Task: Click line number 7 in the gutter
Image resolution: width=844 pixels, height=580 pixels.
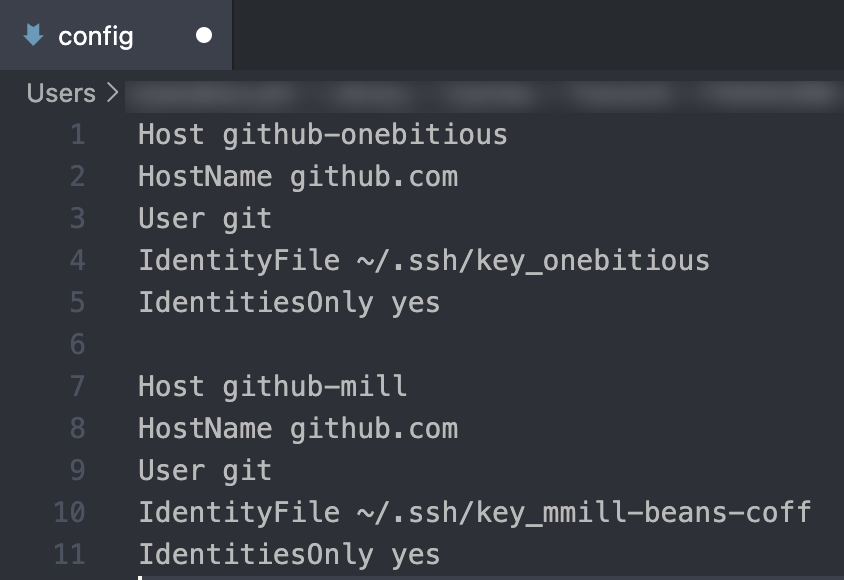Action: pyautogui.click(x=78, y=386)
